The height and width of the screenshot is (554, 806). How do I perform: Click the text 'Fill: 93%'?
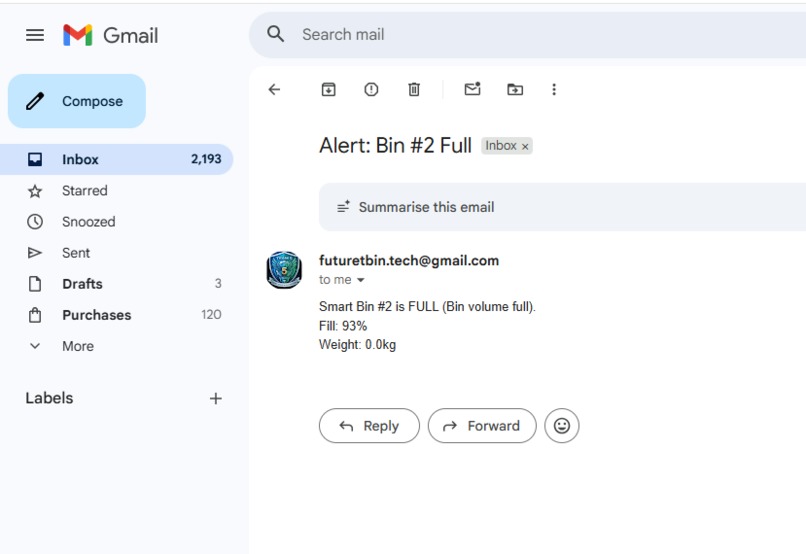(343, 326)
